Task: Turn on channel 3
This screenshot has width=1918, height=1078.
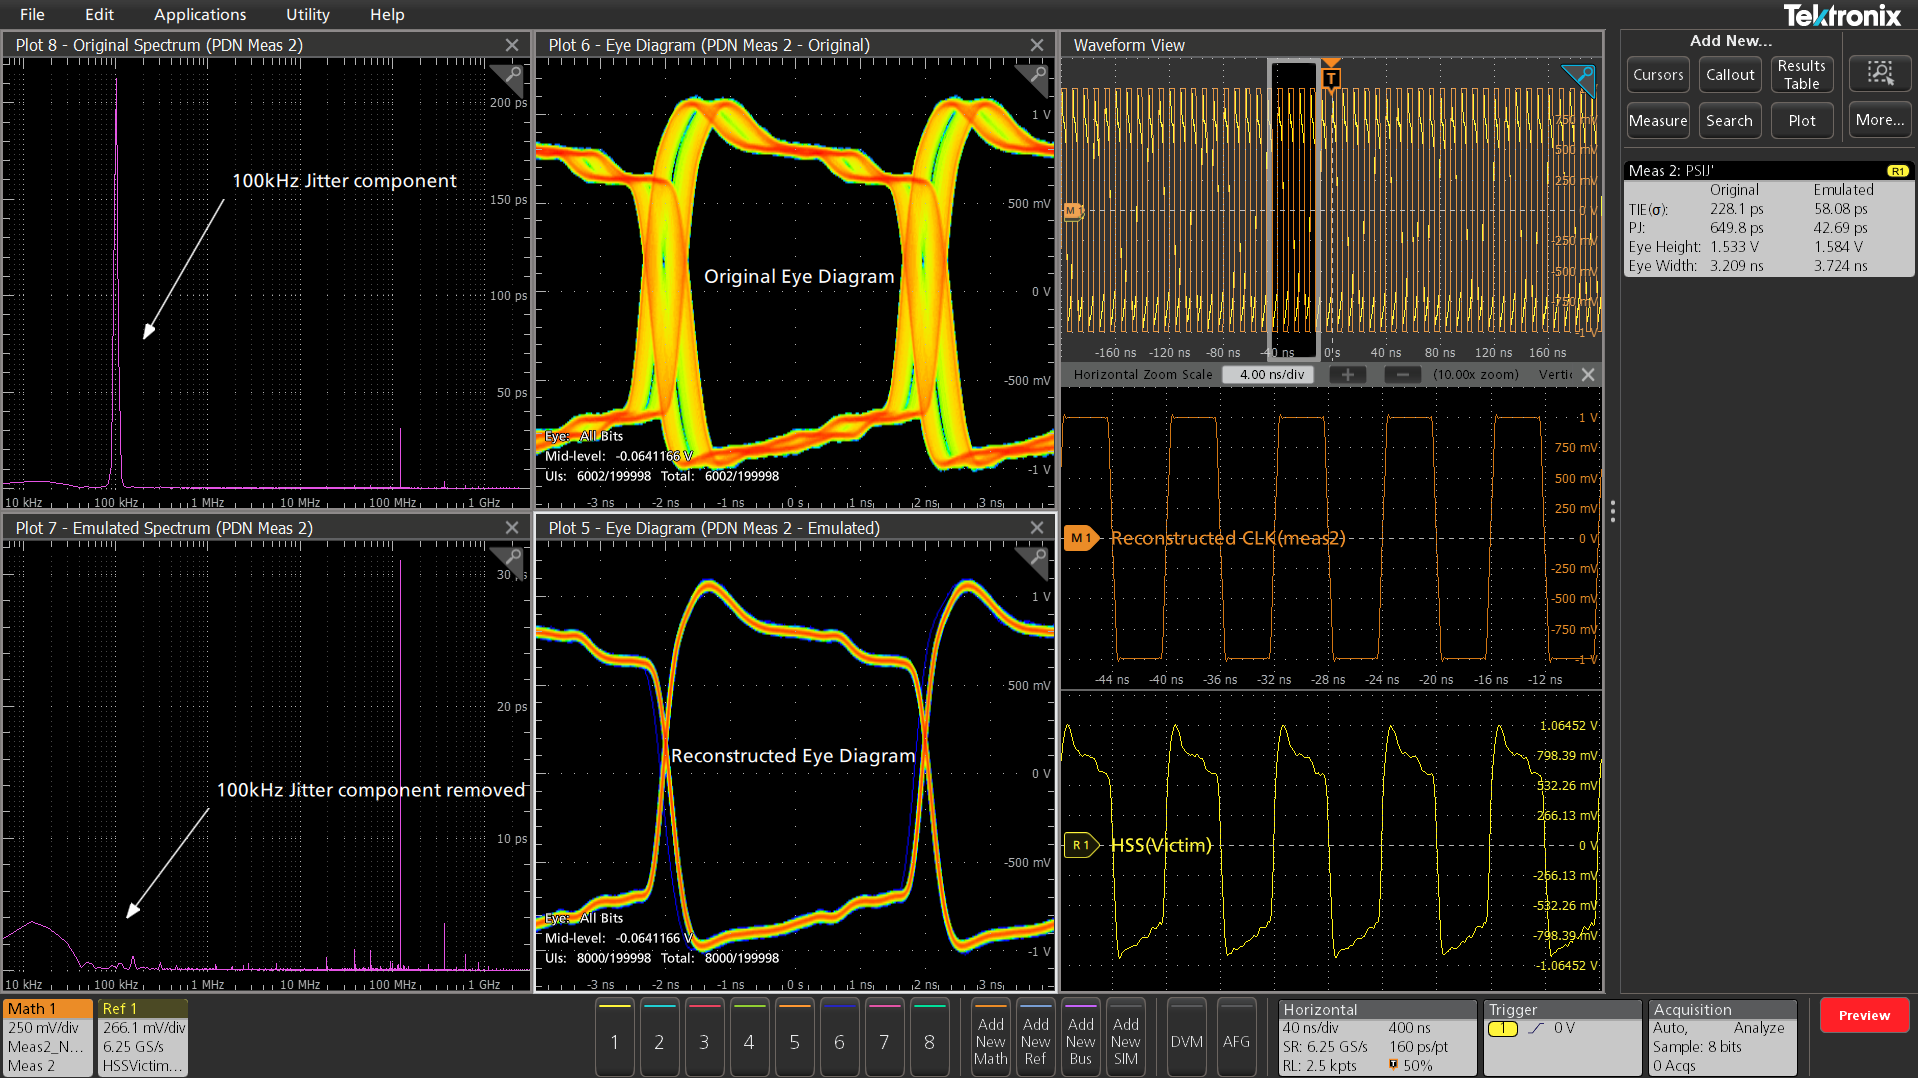Action: point(704,1037)
